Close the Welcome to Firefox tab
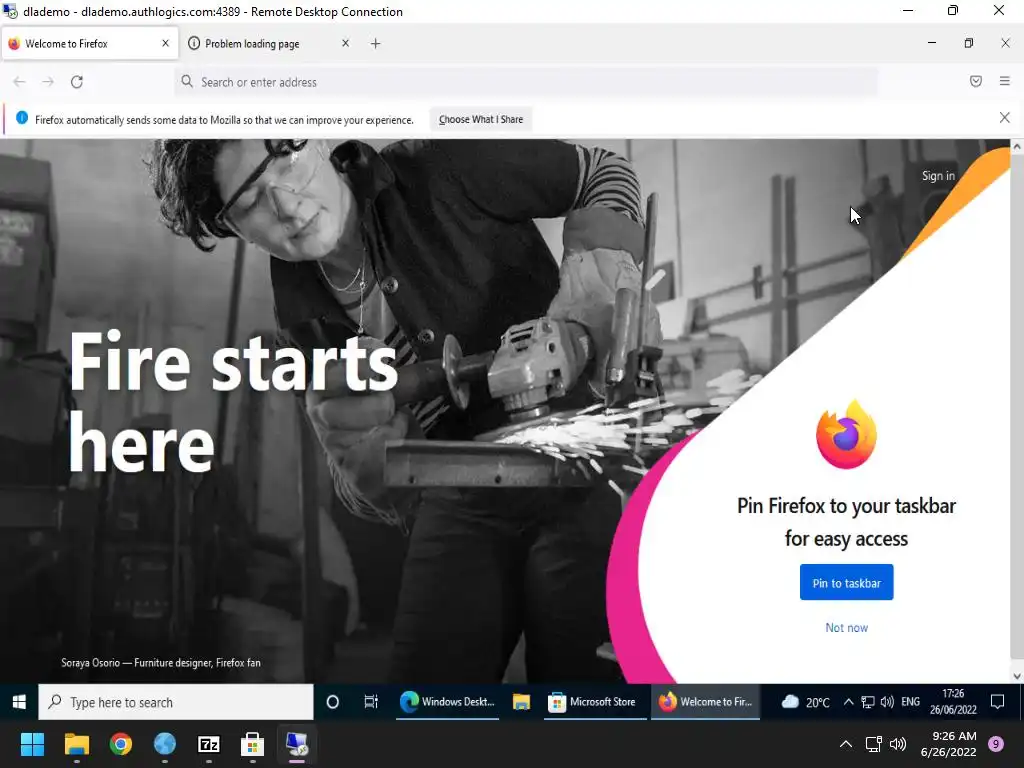This screenshot has width=1024, height=768. pyautogui.click(x=165, y=43)
